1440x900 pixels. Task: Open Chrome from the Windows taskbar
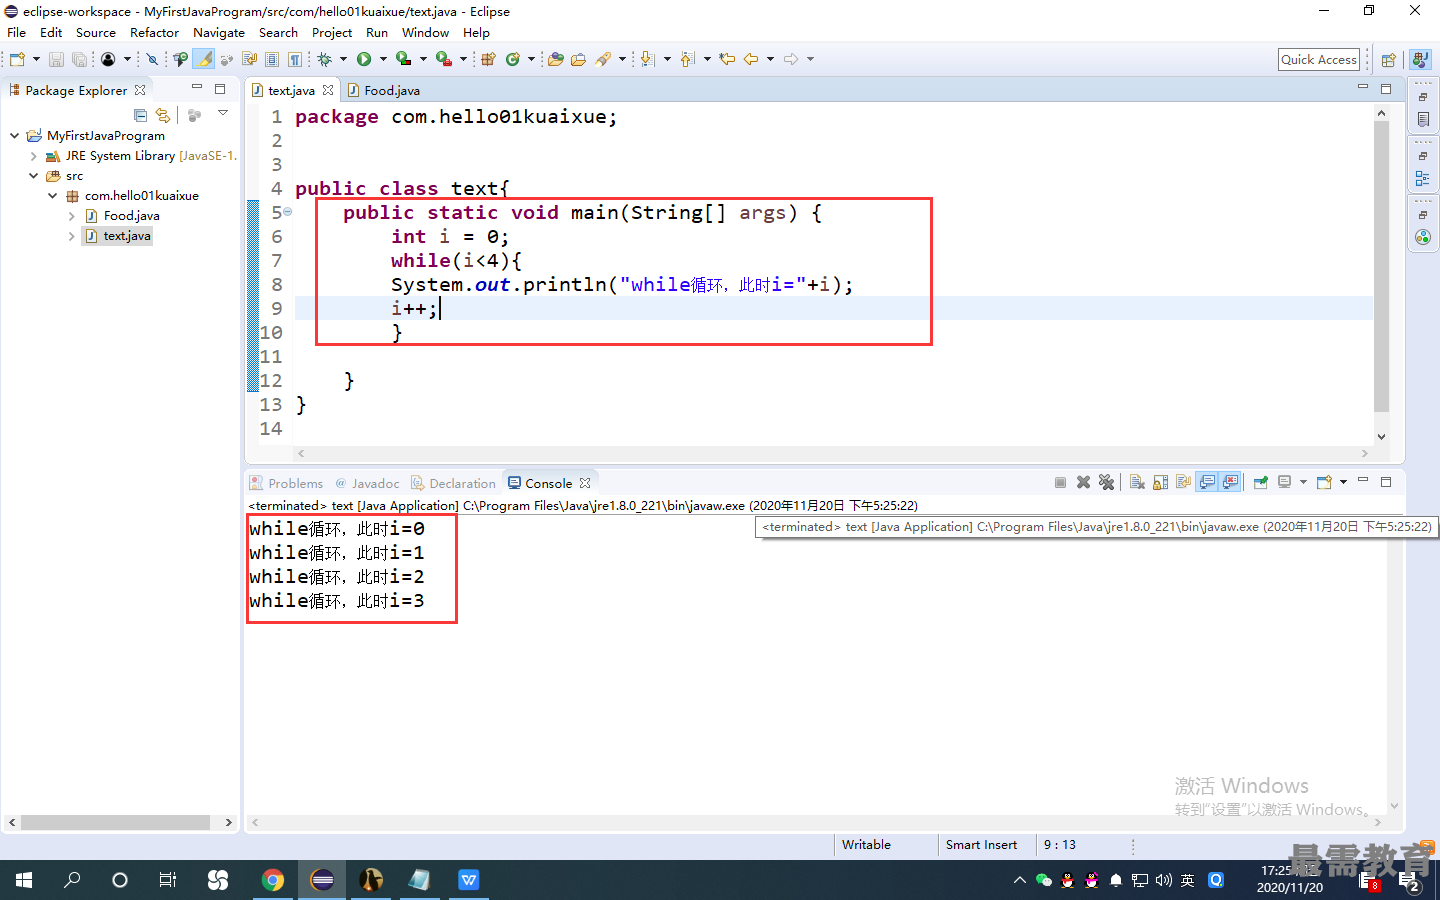[272, 880]
